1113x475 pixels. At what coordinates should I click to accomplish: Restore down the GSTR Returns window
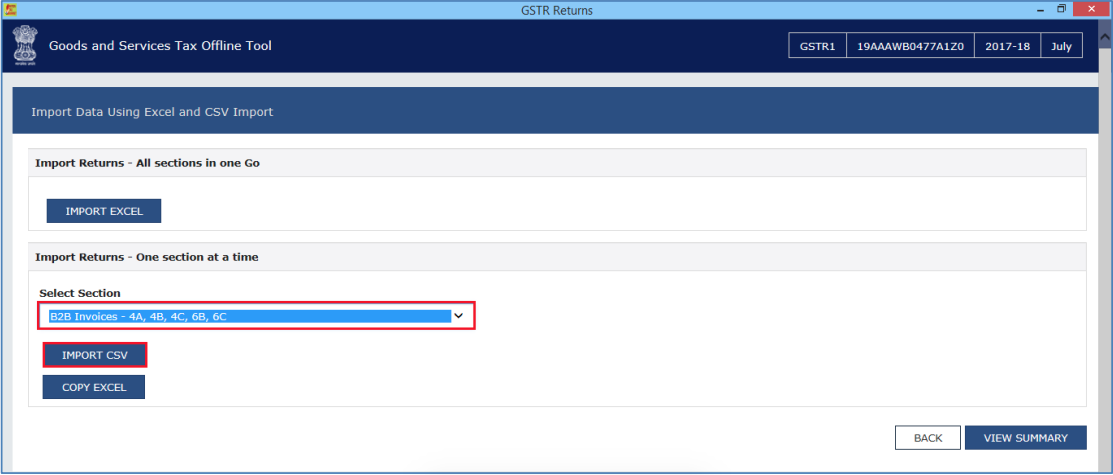coord(1061,9)
